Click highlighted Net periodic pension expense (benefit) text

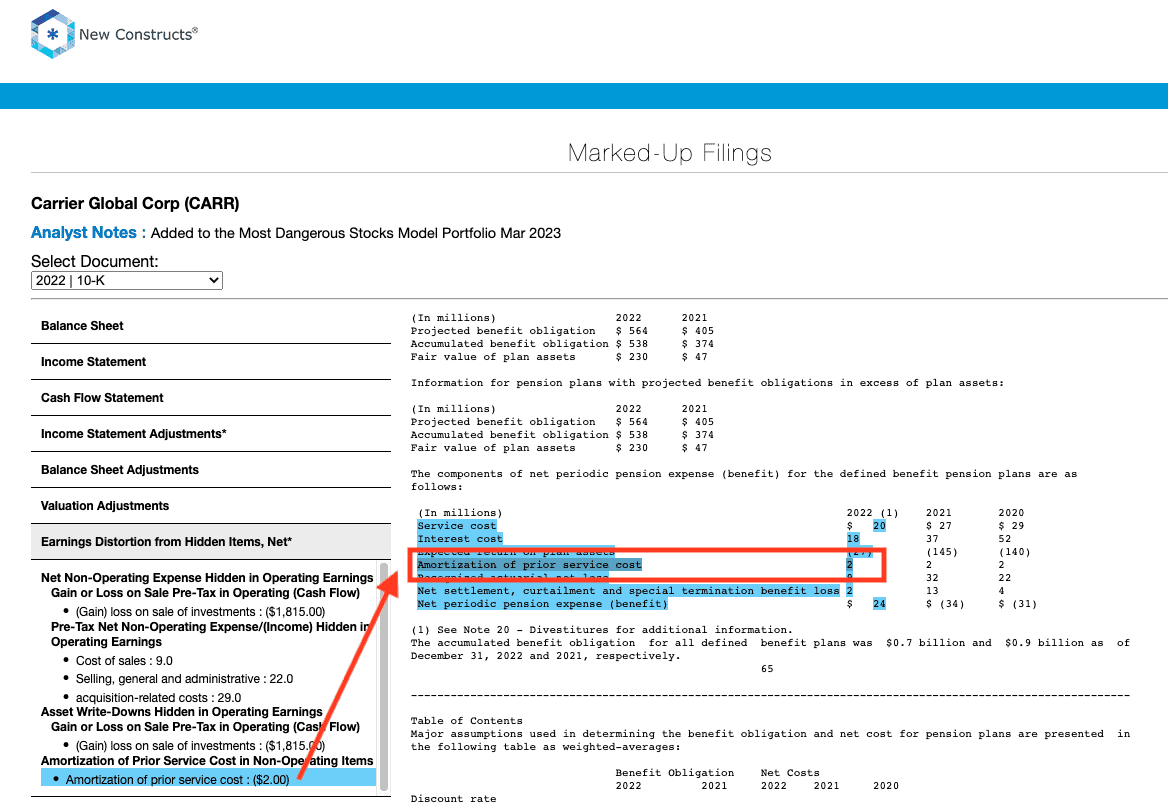[x=542, y=604]
